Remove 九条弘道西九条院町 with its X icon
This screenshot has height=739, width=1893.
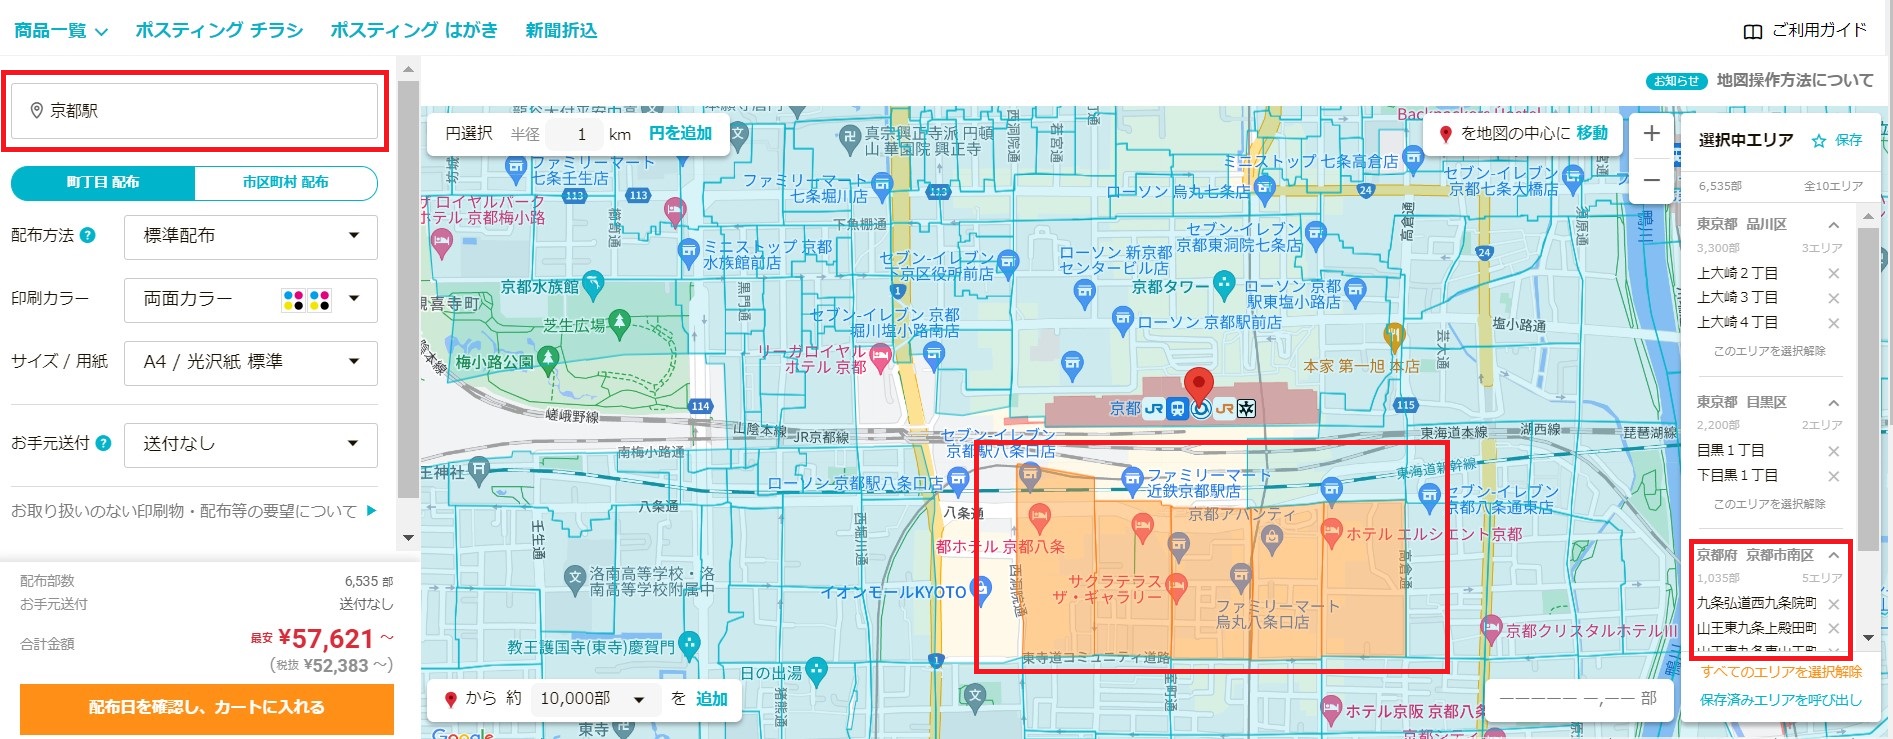pyautogui.click(x=1834, y=604)
